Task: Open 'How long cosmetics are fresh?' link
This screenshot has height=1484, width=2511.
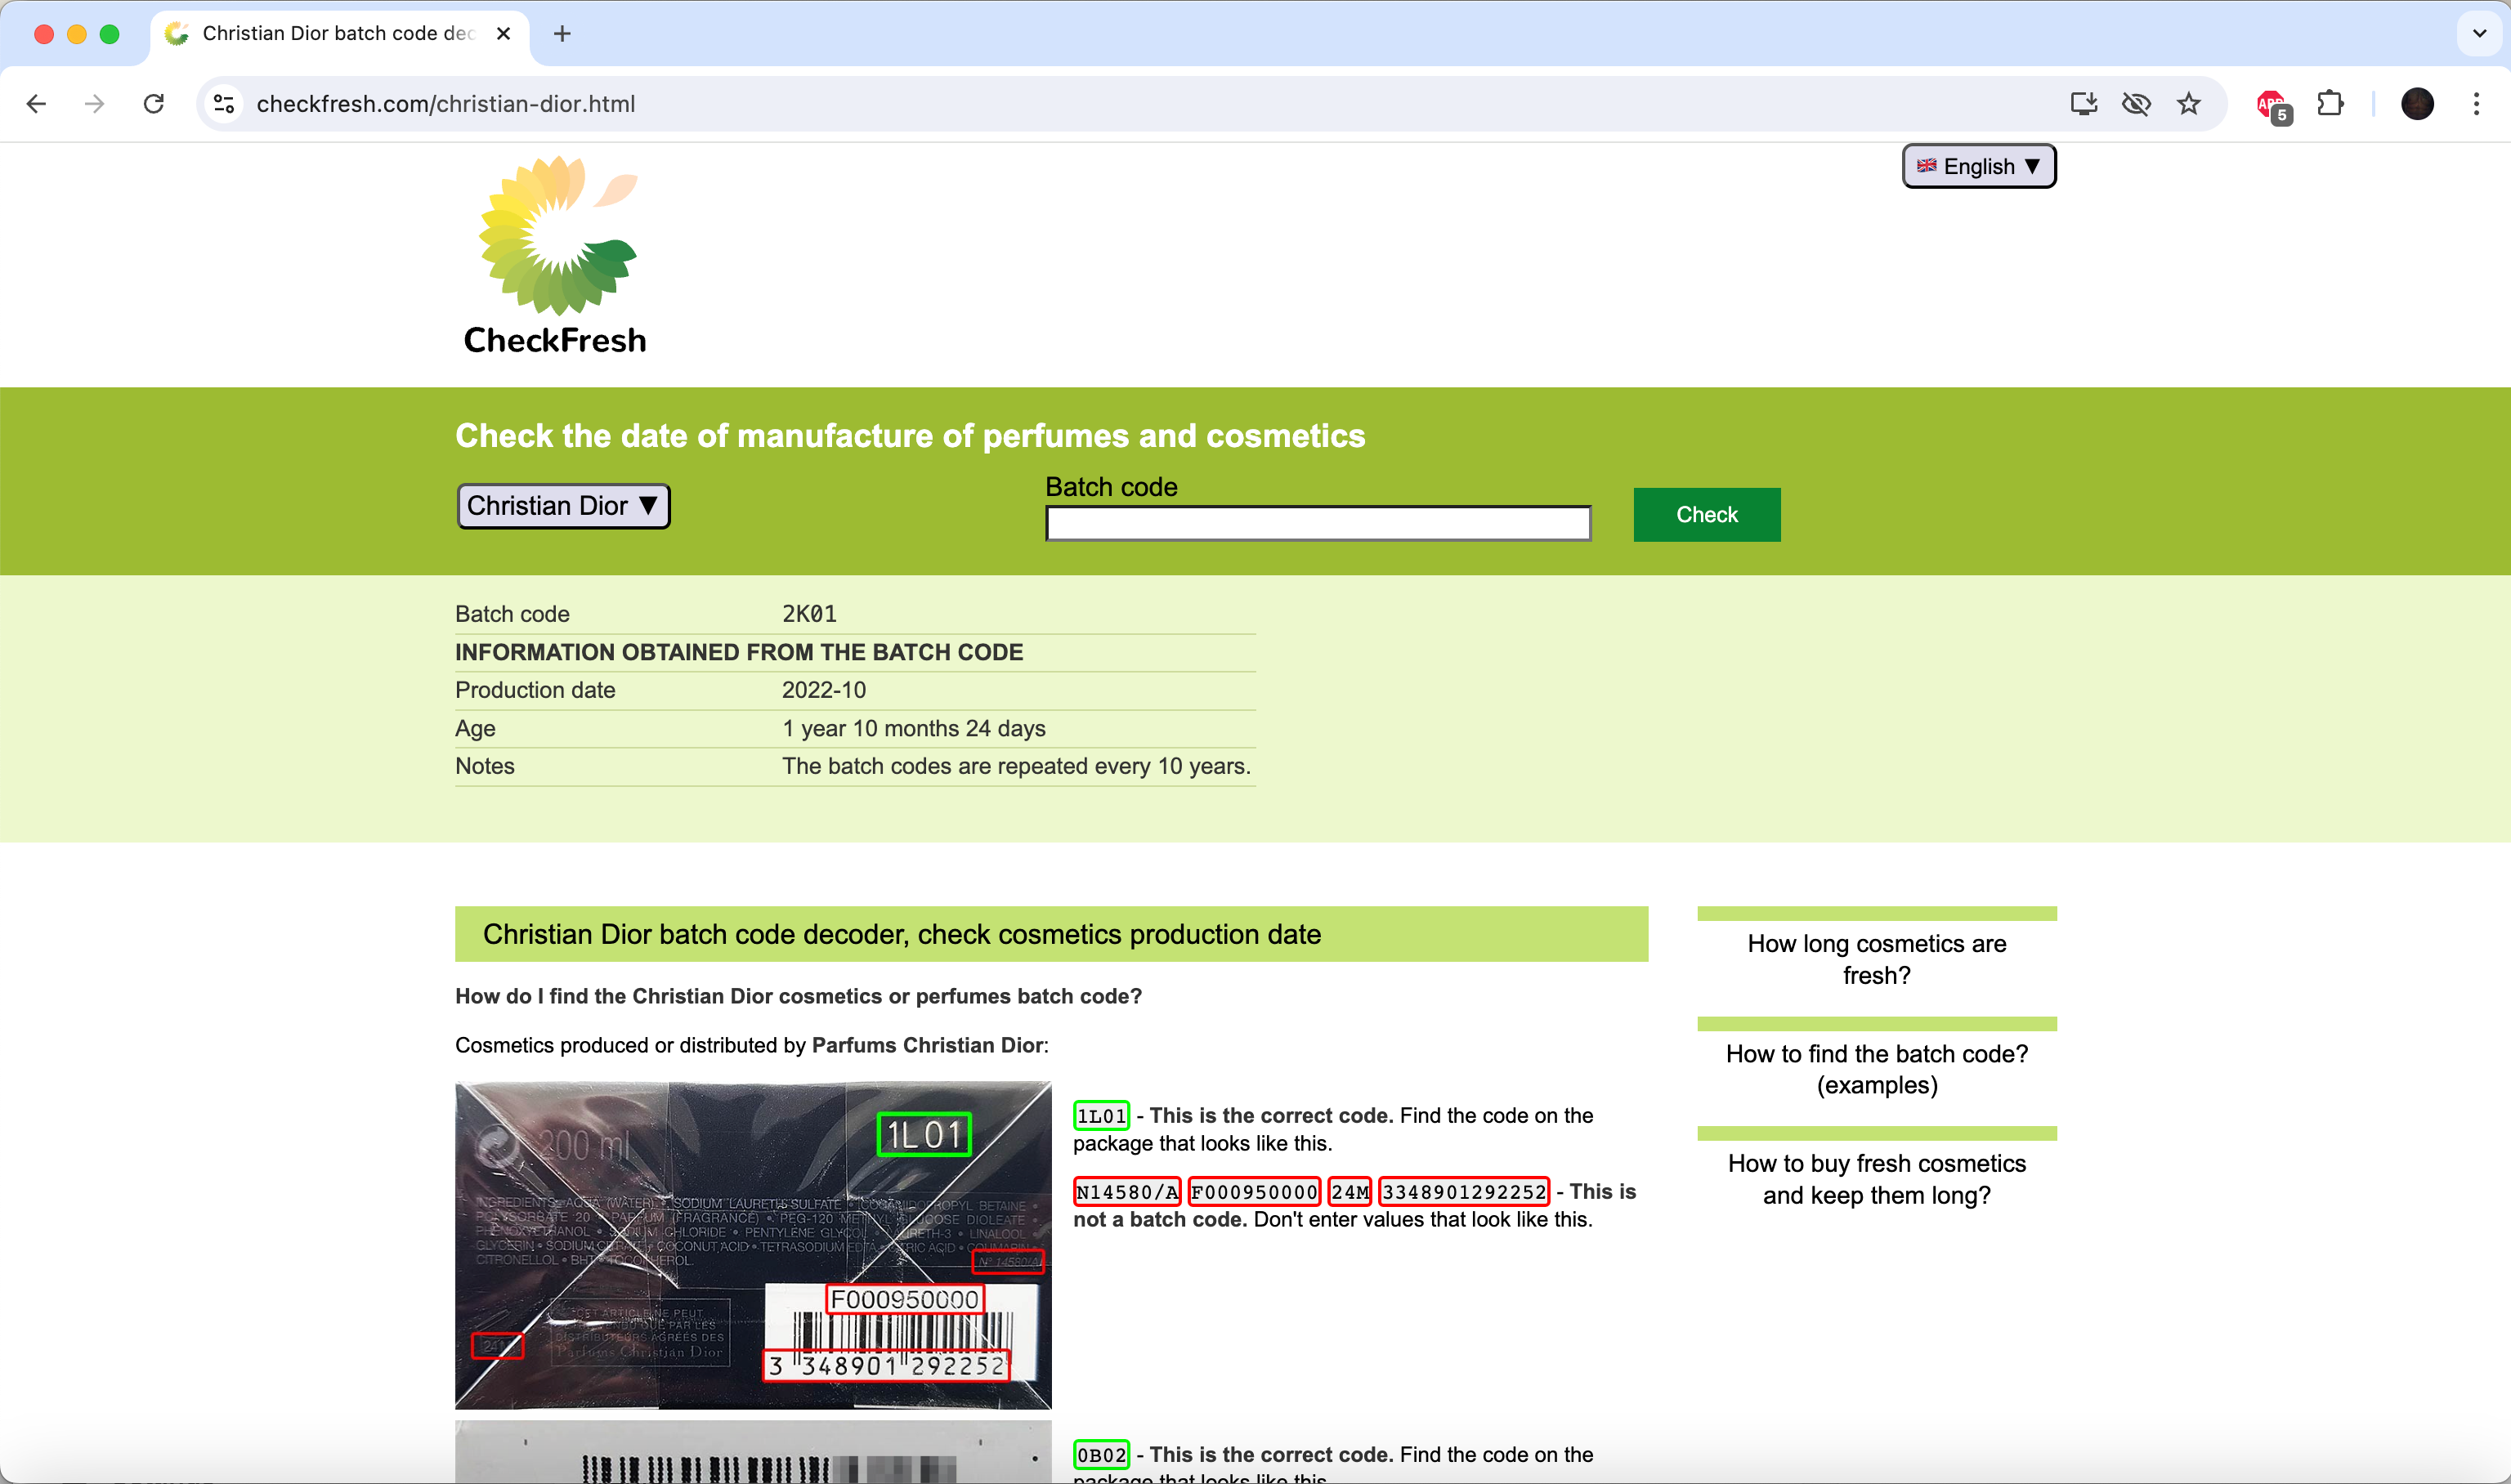Action: click(1876, 959)
